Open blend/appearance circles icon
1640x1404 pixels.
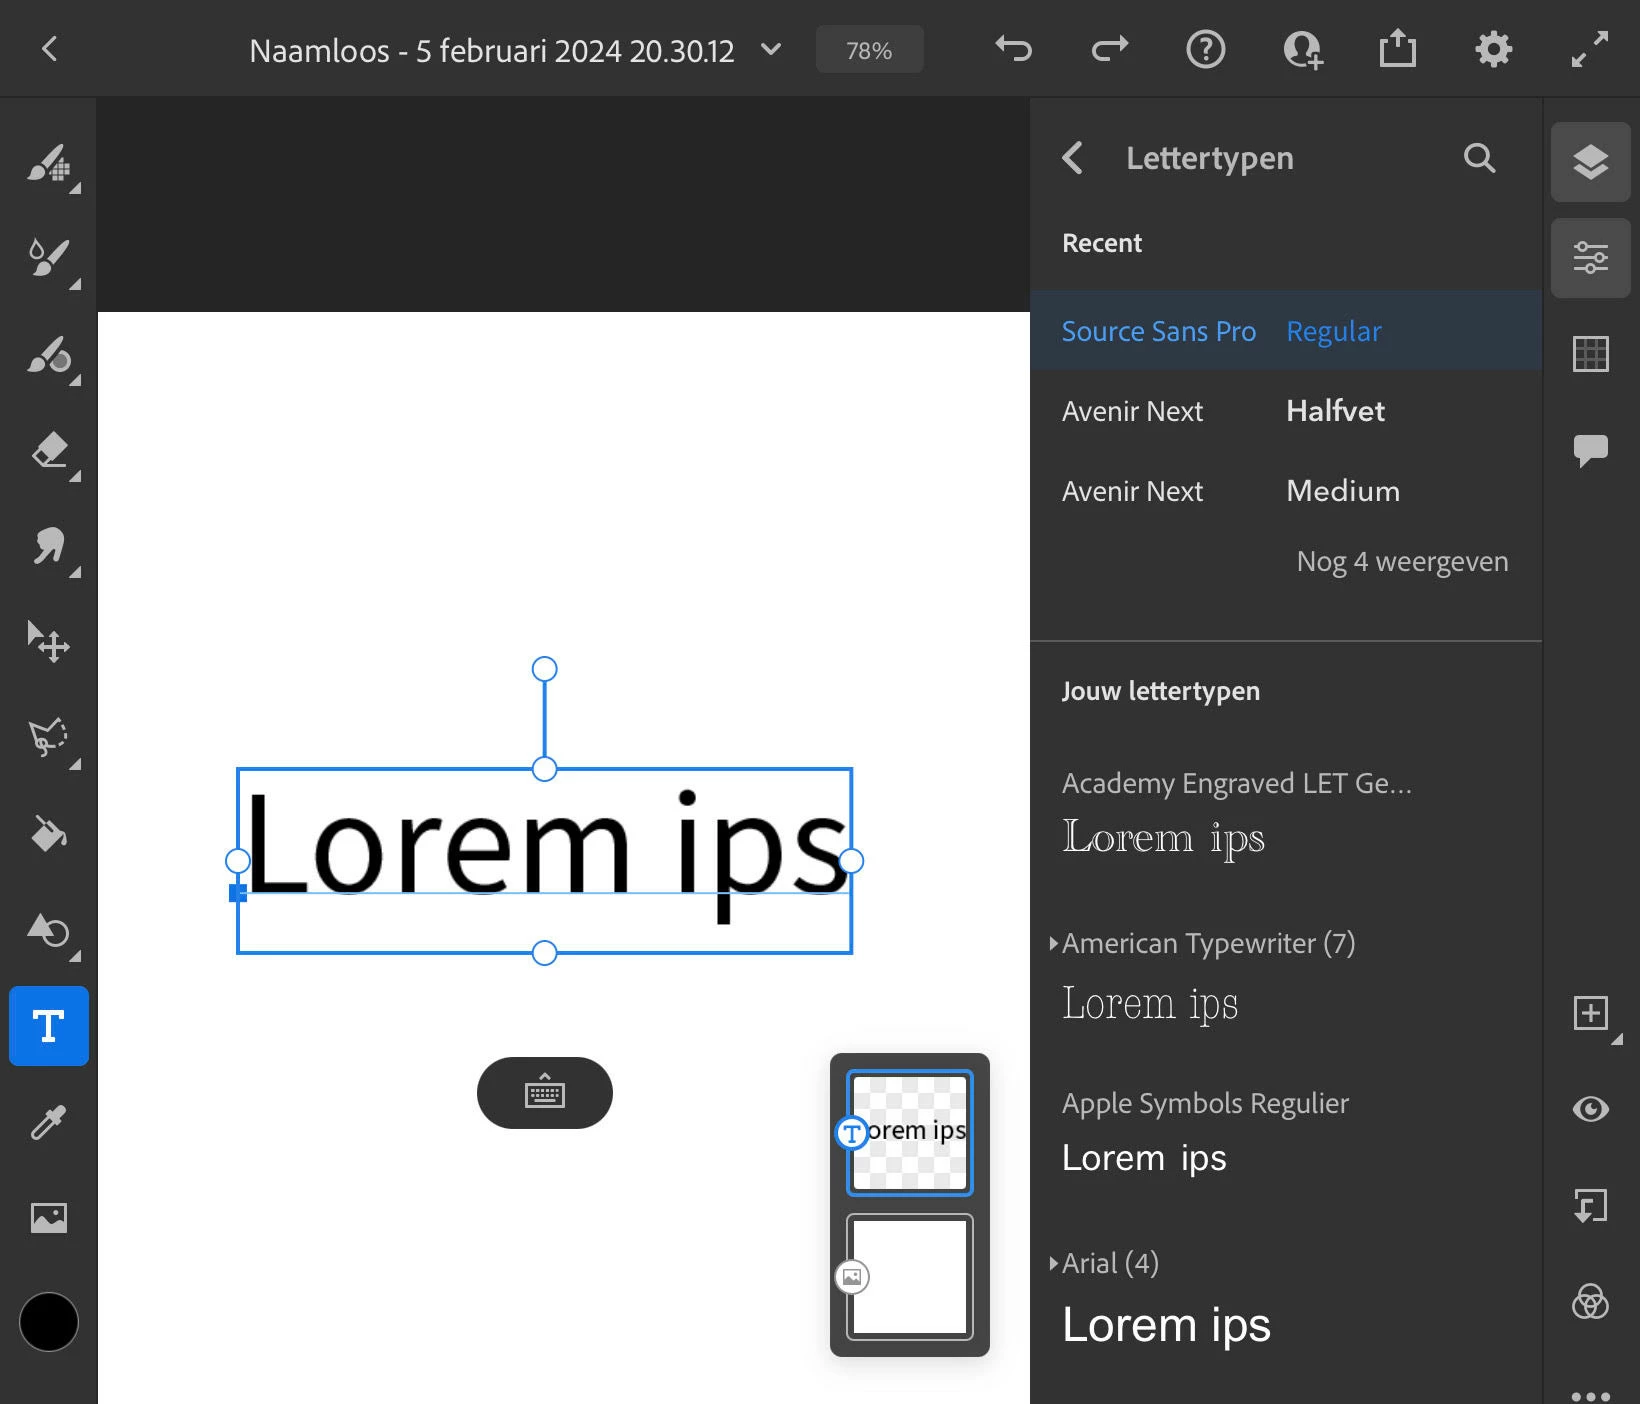point(1591,1302)
